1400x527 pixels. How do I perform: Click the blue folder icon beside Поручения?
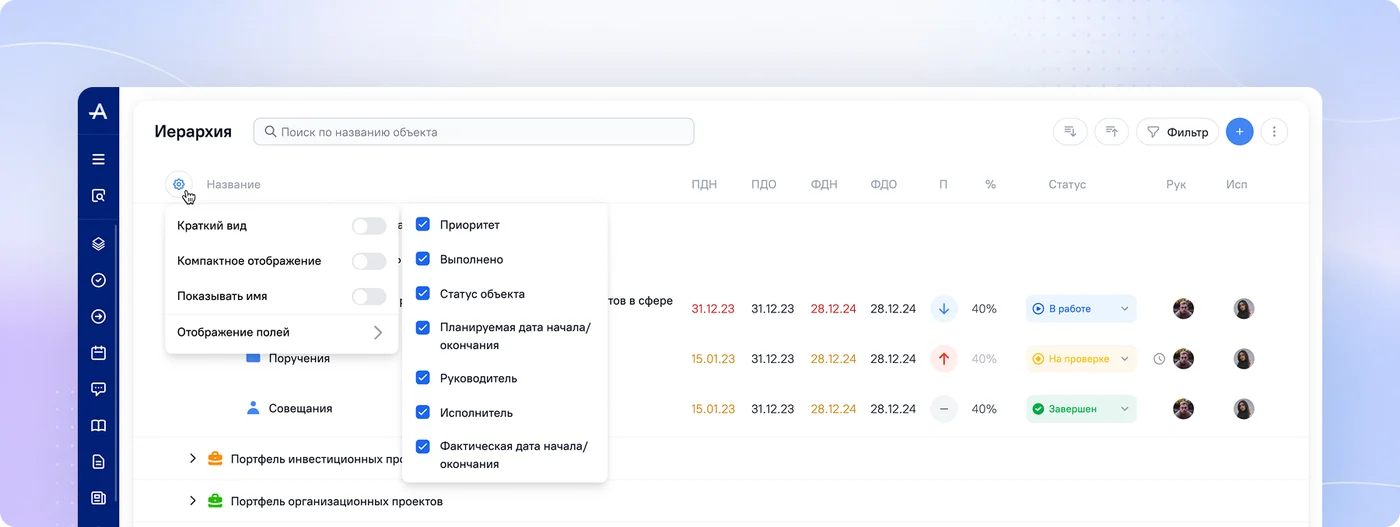[253, 358]
